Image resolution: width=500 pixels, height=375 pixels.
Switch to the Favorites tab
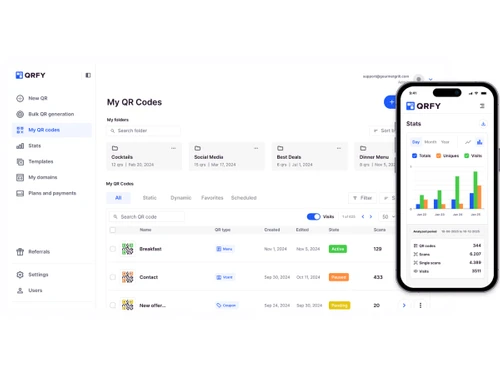pyautogui.click(x=212, y=198)
